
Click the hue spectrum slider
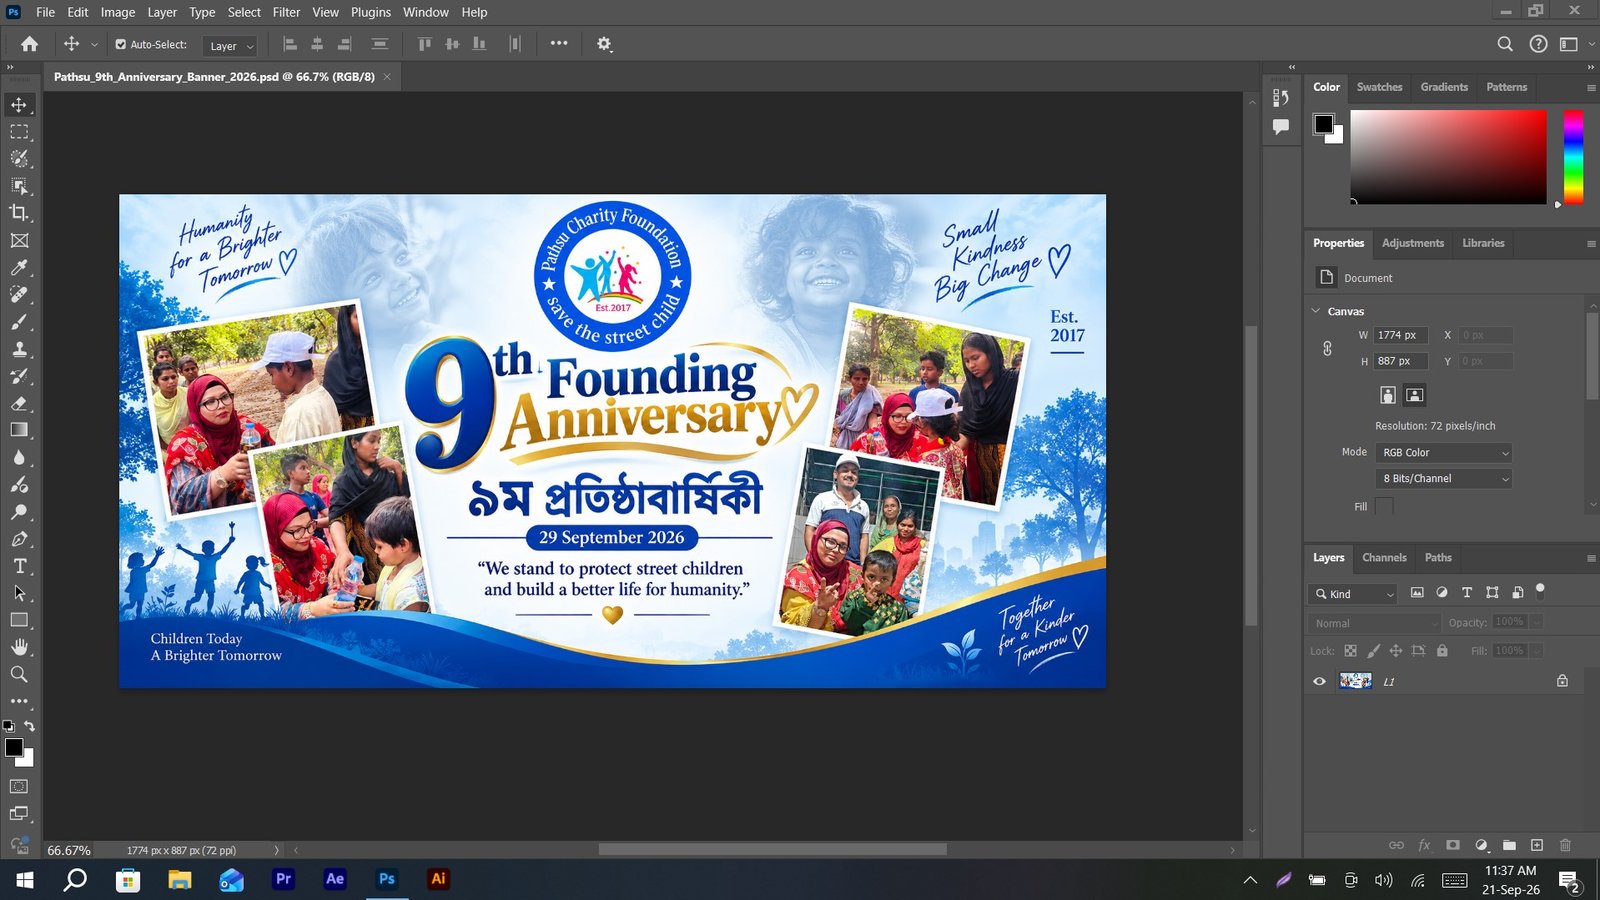[x=1573, y=157]
